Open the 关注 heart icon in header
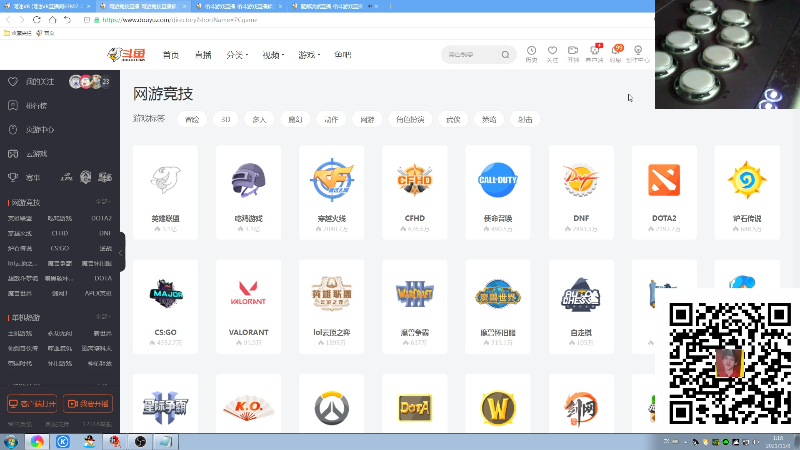The height and width of the screenshot is (450, 800). click(x=552, y=54)
